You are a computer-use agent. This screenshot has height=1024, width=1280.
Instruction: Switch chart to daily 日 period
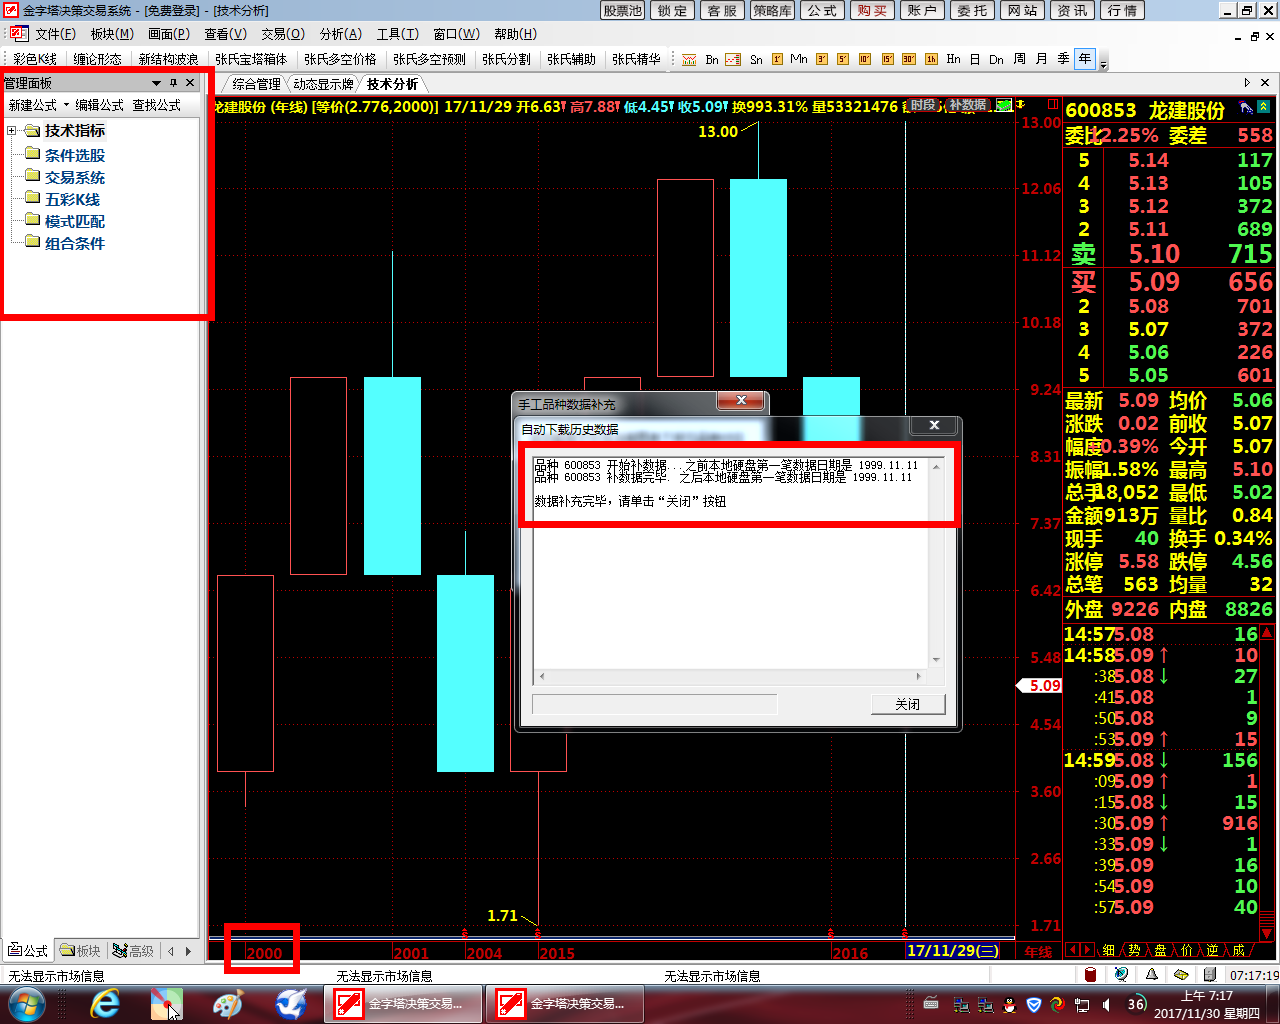975,60
